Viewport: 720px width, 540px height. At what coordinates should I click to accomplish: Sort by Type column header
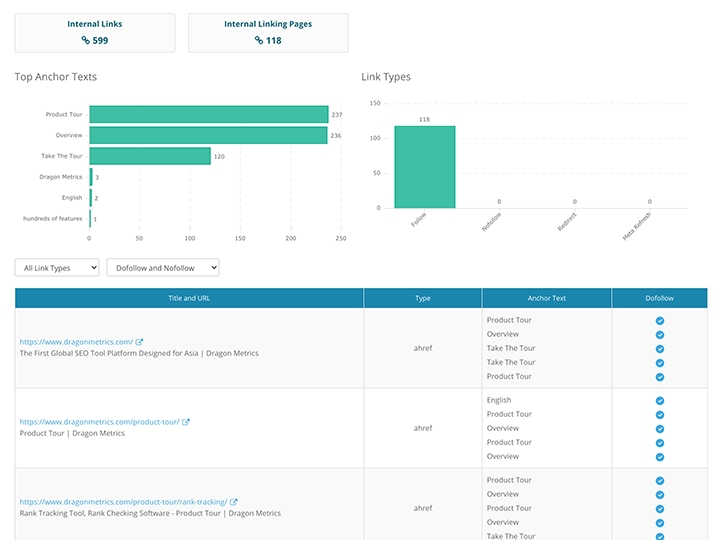422,298
